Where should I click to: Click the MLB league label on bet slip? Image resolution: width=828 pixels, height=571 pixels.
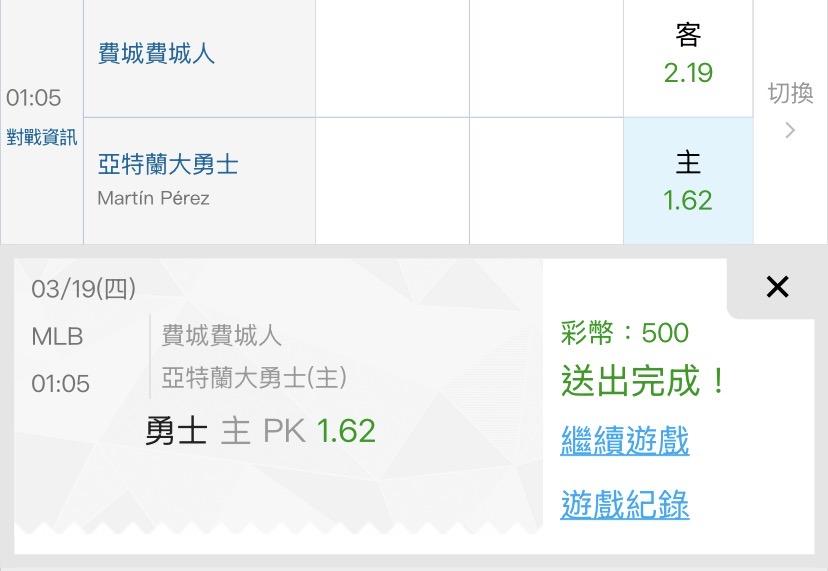(x=57, y=336)
